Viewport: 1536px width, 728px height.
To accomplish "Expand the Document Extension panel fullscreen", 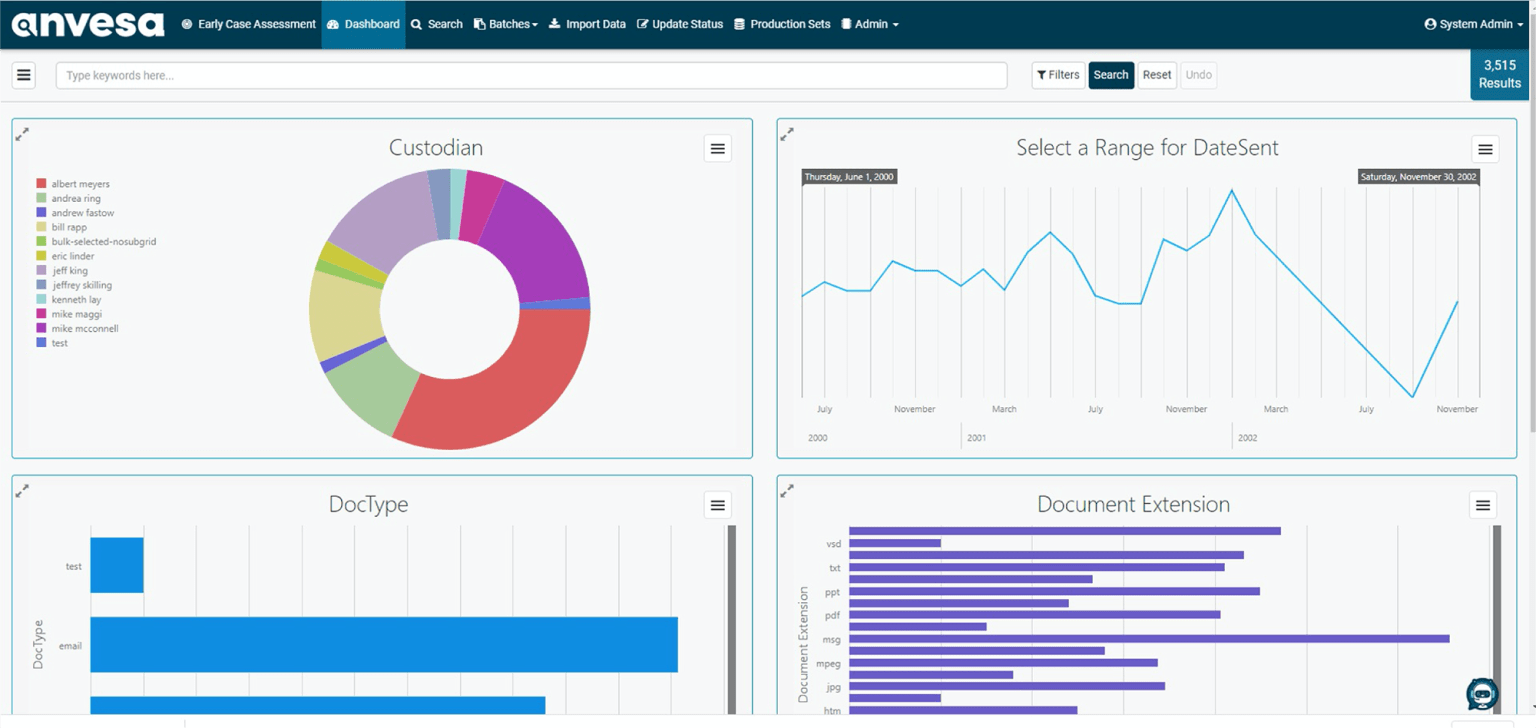I will (x=787, y=491).
